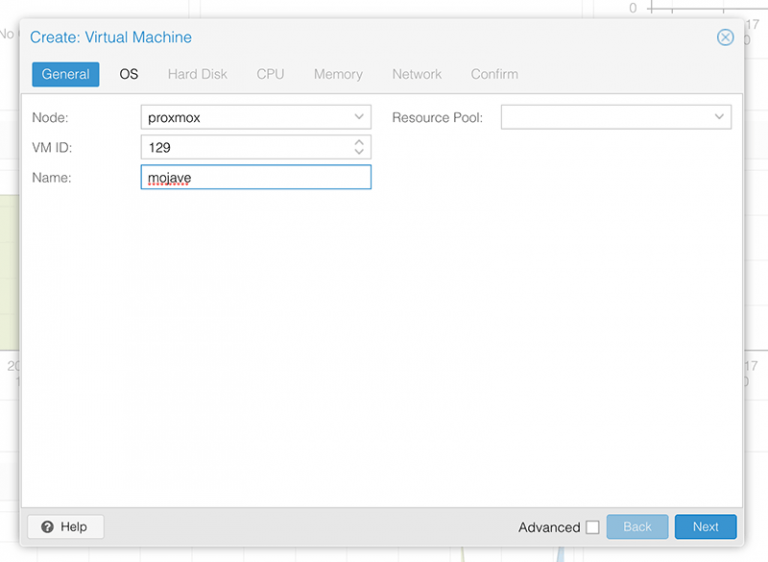
Task: Expand the Resource Pool dropdown
Action: [x=719, y=117]
